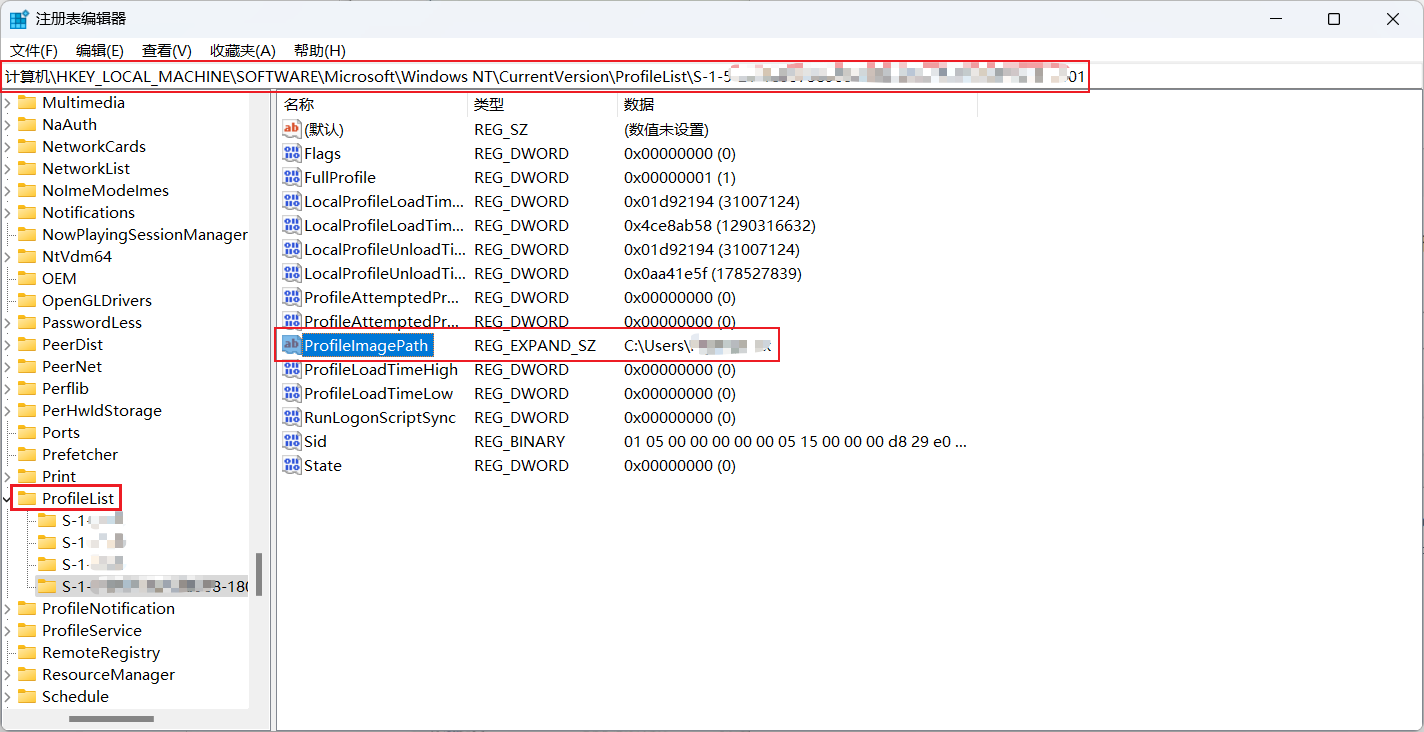Click the FullProfile DWORD value icon
1424x732 pixels.
pyautogui.click(x=292, y=177)
